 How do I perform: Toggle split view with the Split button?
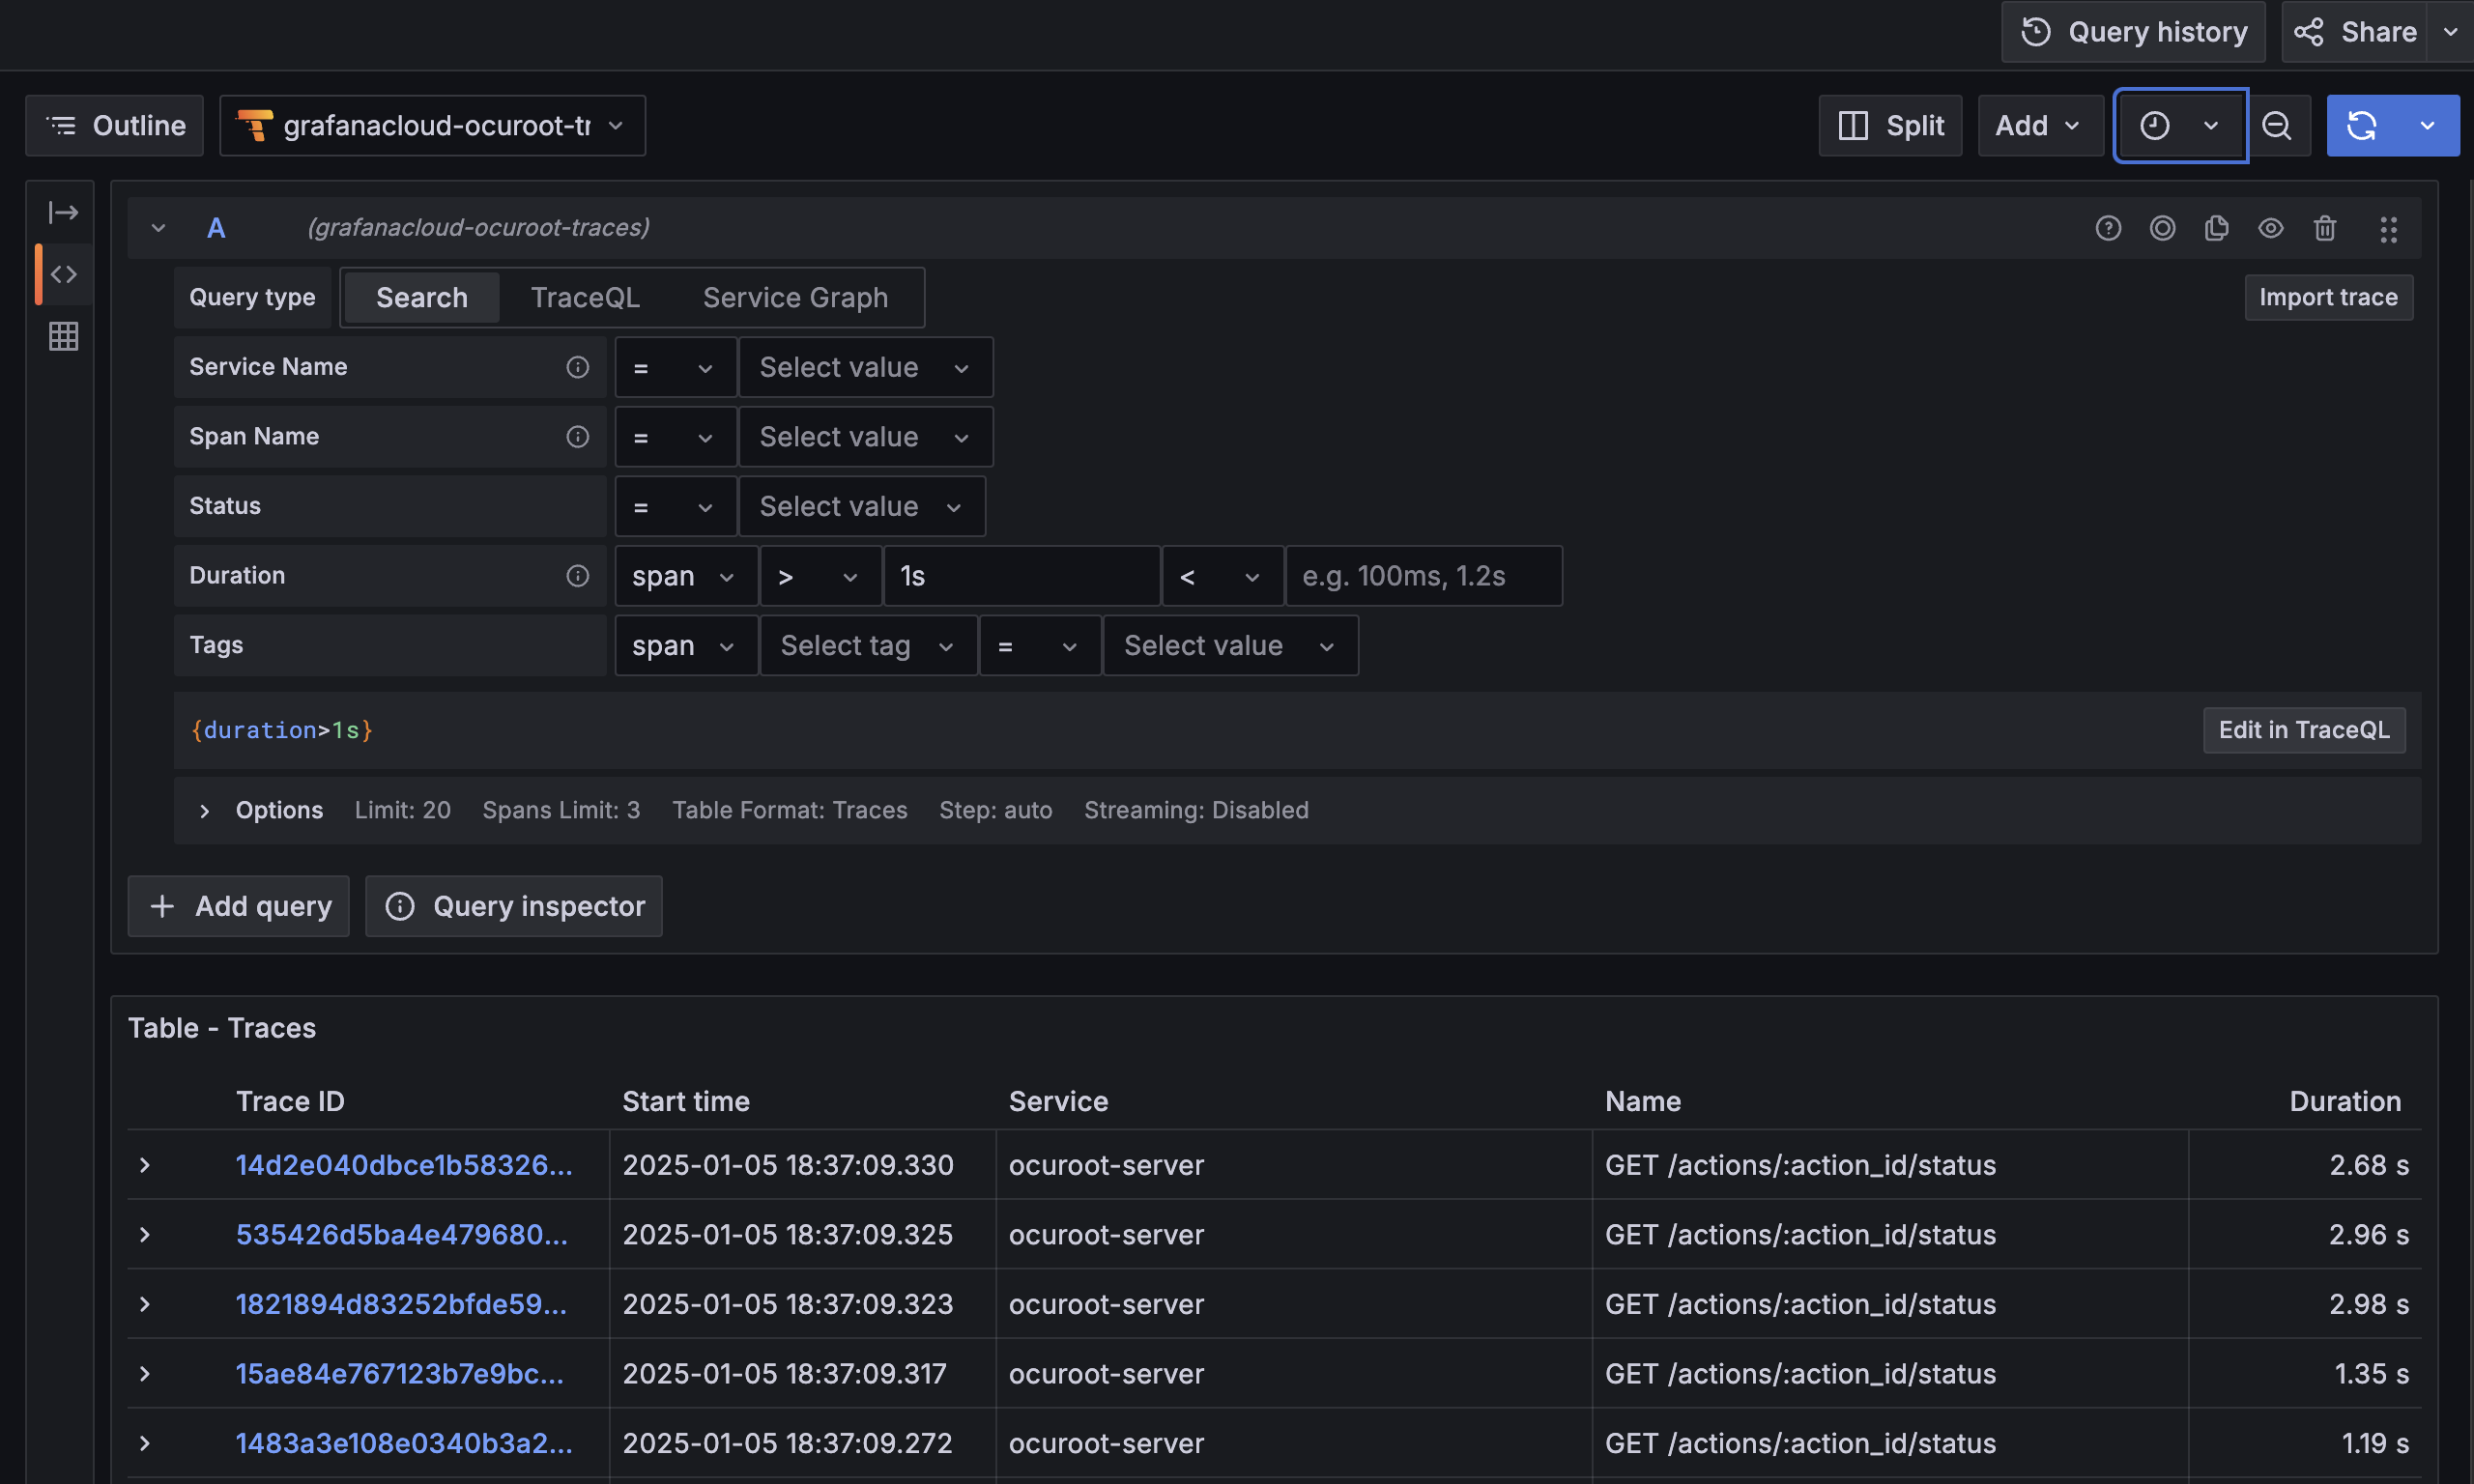[x=1890, y=125]
